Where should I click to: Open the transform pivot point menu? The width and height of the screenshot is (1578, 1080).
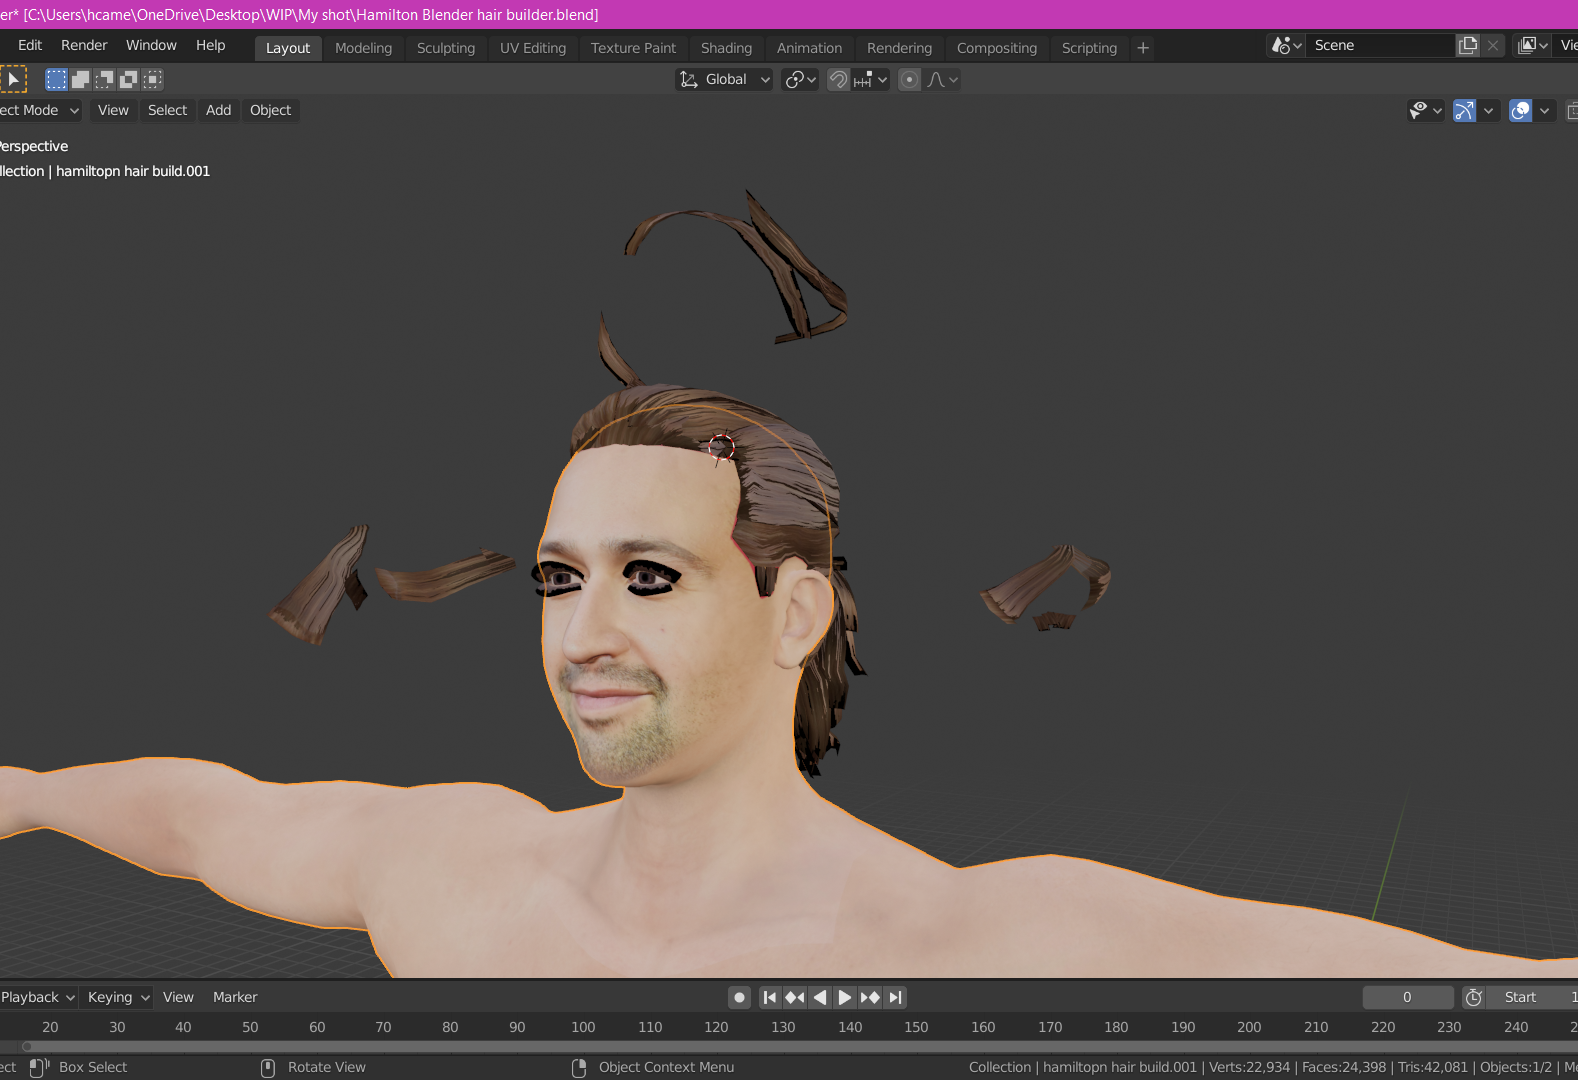[x=801, y=79]
